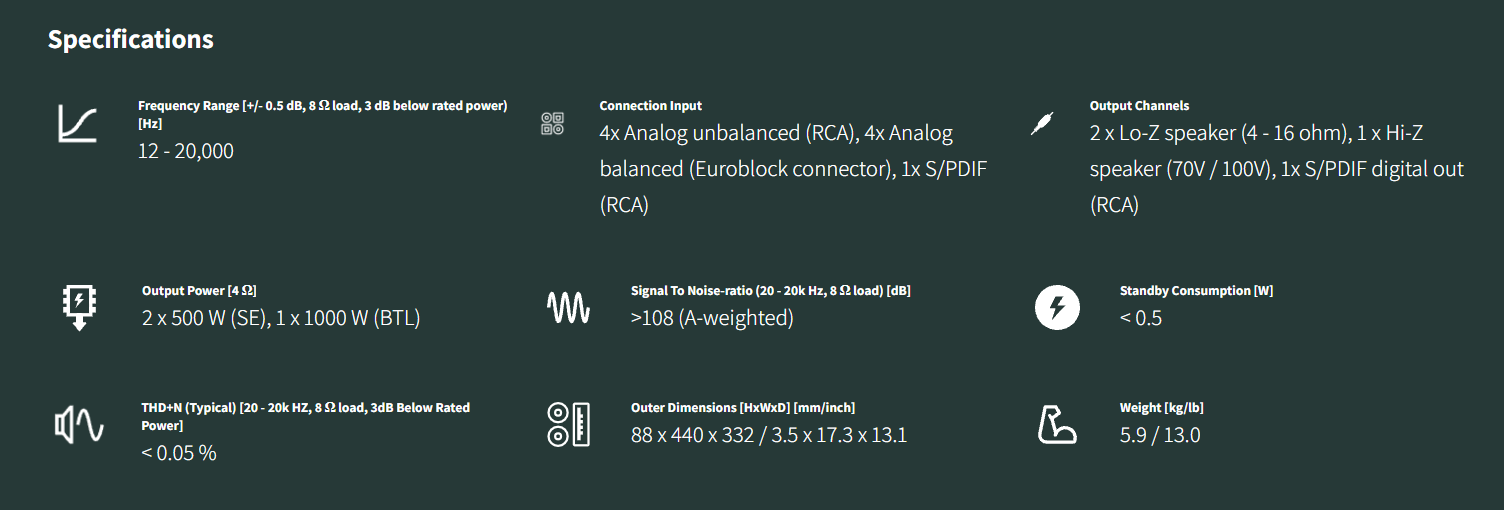Screen dimensions: 1504x510
Task: Click the Output Power chip icon
Action: (x=78, y=307)
